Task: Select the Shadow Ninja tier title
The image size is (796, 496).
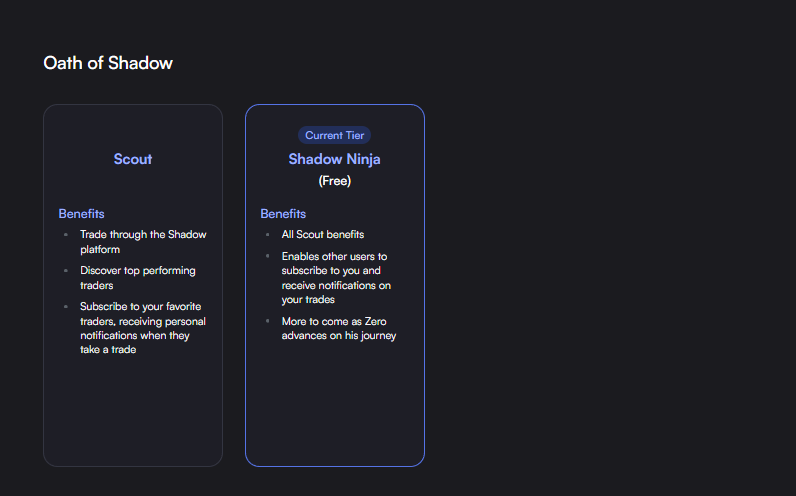Action: [334, 159]
